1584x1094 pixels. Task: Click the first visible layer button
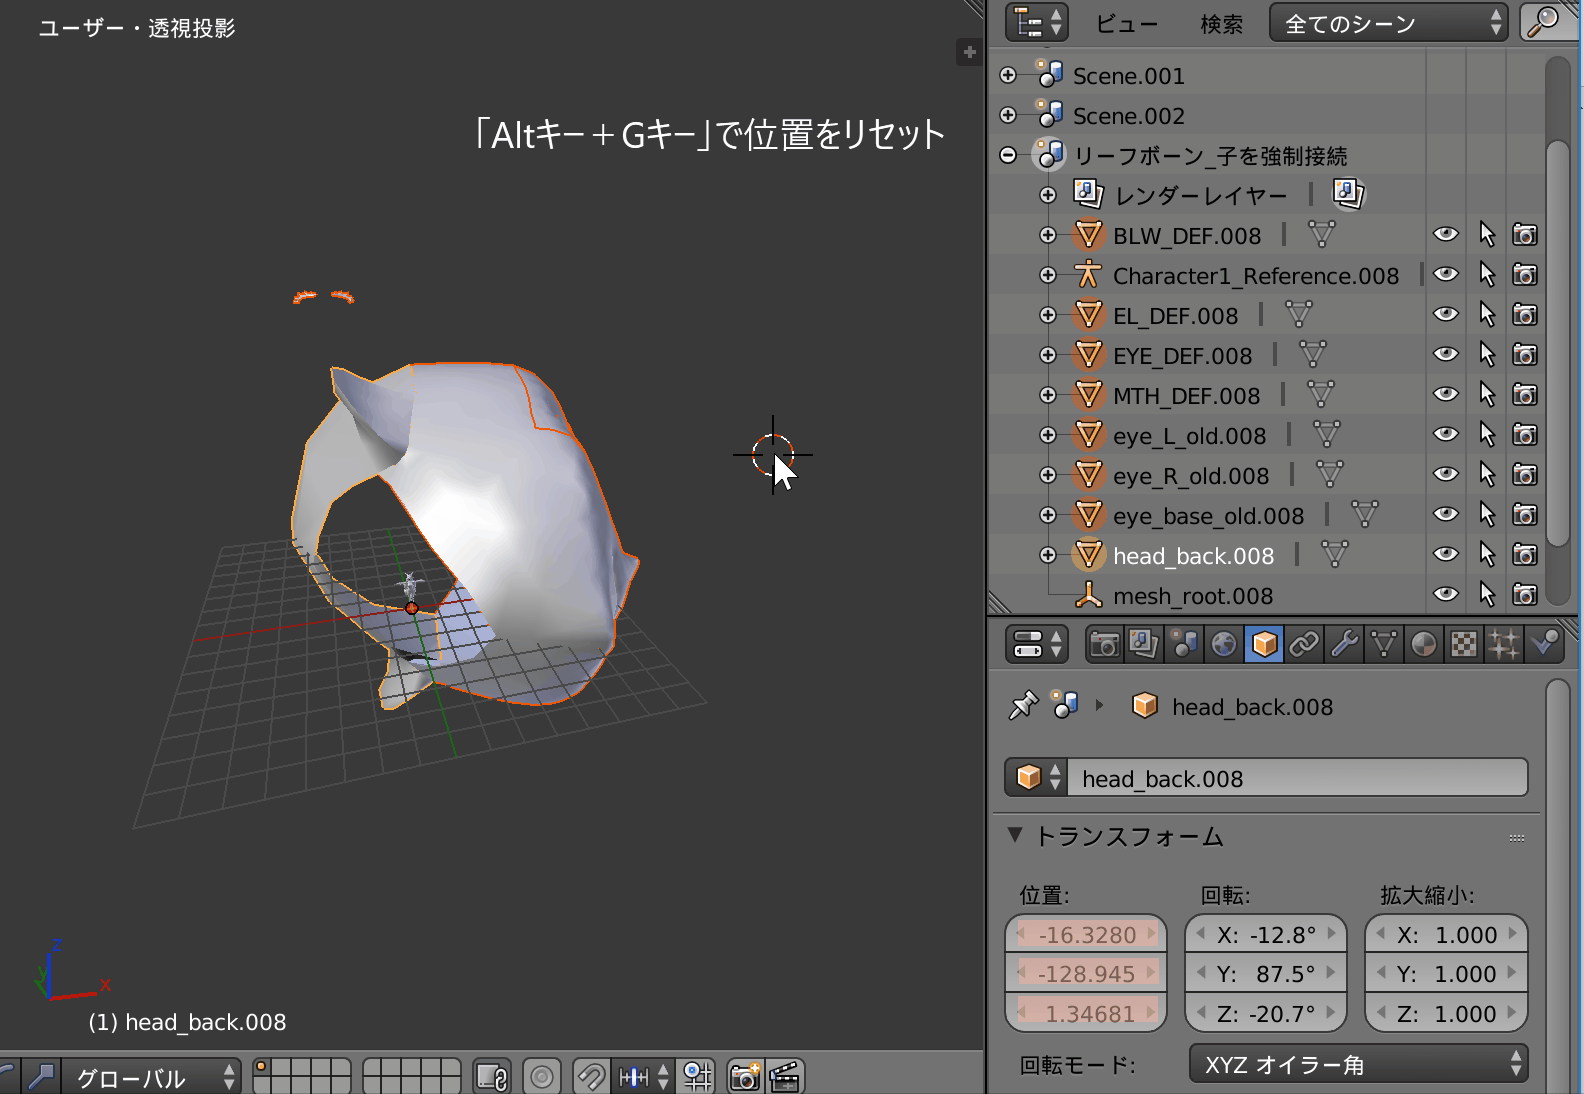coord(261,1068)
